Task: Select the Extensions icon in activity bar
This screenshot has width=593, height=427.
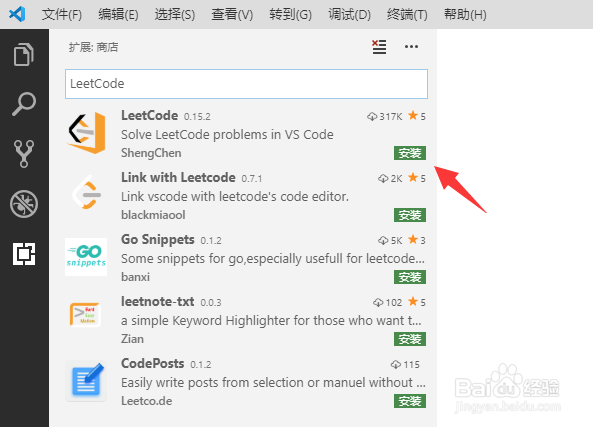Action: coord(24,254)
